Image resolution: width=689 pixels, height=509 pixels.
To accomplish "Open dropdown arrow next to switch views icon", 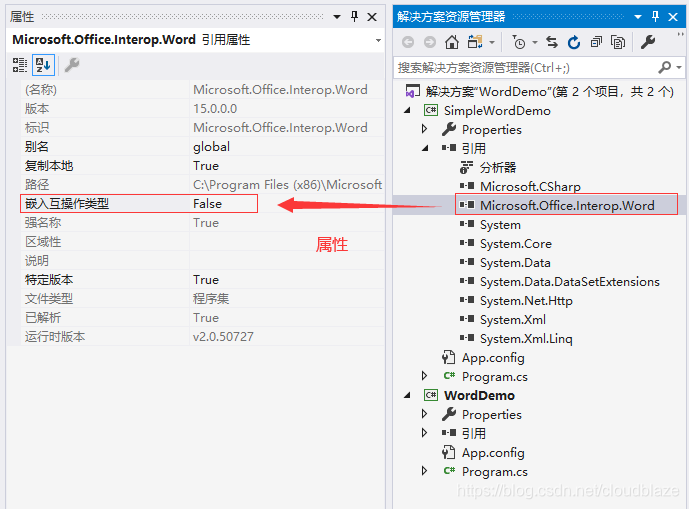I will click(492, 43).
